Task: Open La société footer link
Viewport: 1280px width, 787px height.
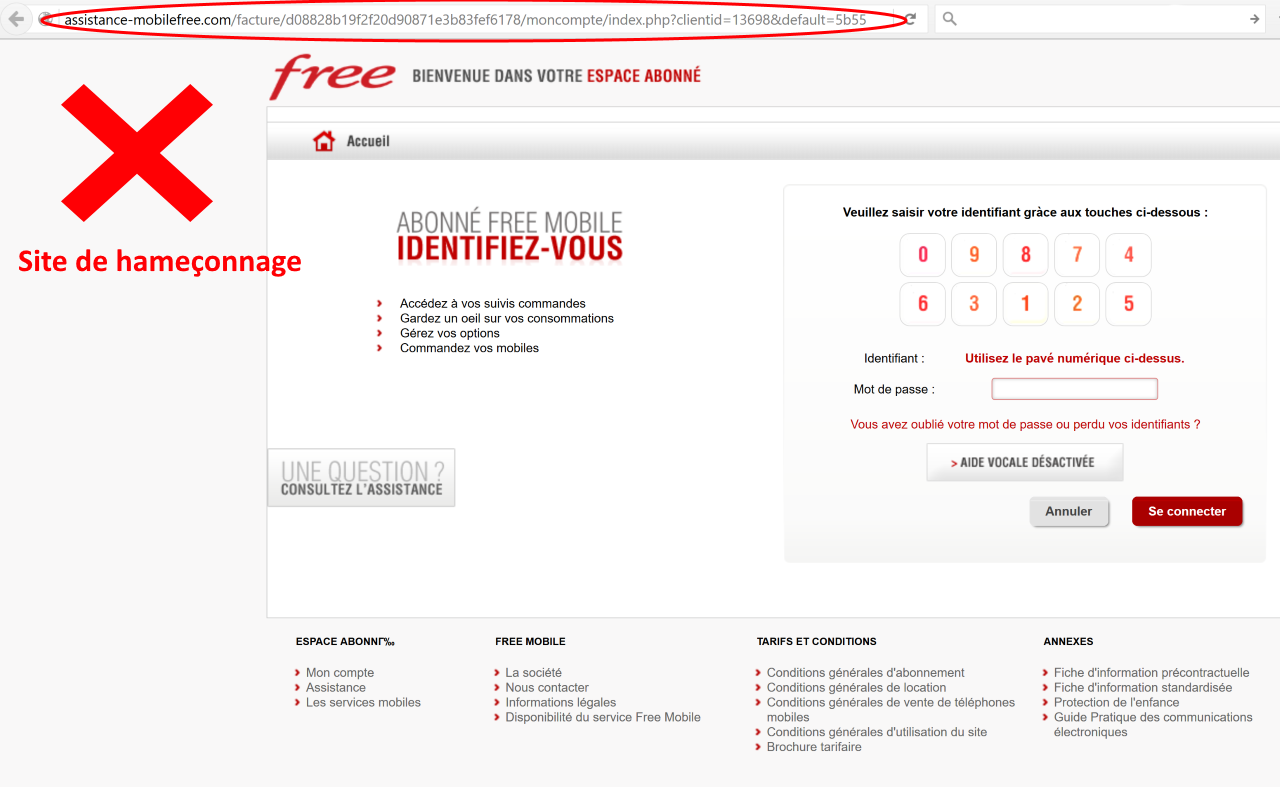Action: coord(533,673)
